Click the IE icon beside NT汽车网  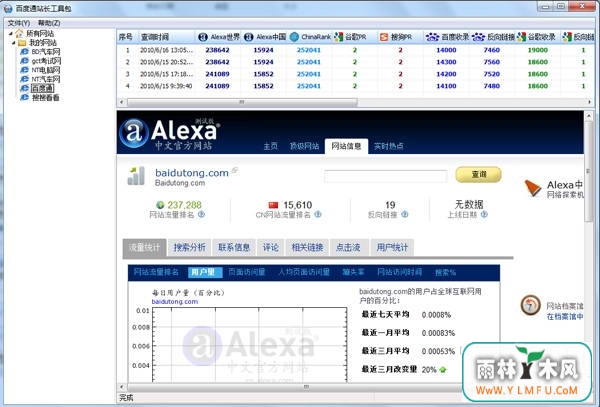click(x=24, y=79)
